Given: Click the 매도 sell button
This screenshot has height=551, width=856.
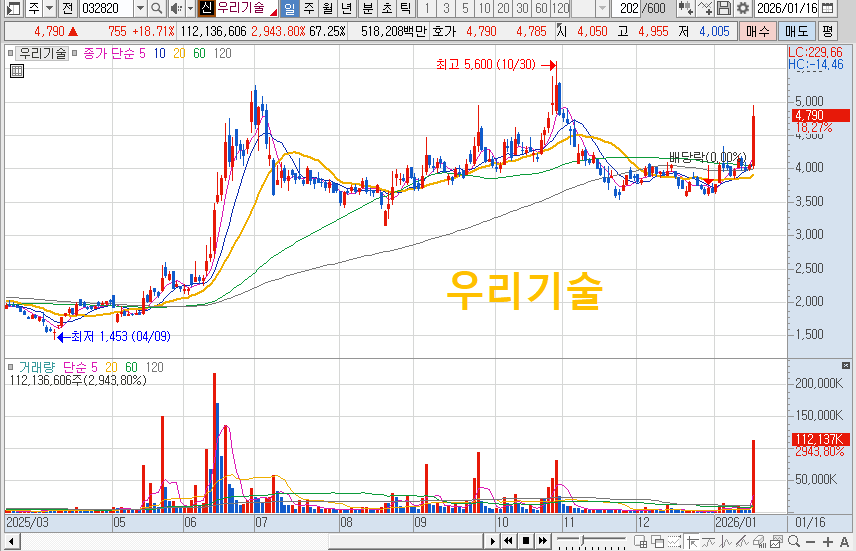Looking at the screenshot, I should (796, 31).
